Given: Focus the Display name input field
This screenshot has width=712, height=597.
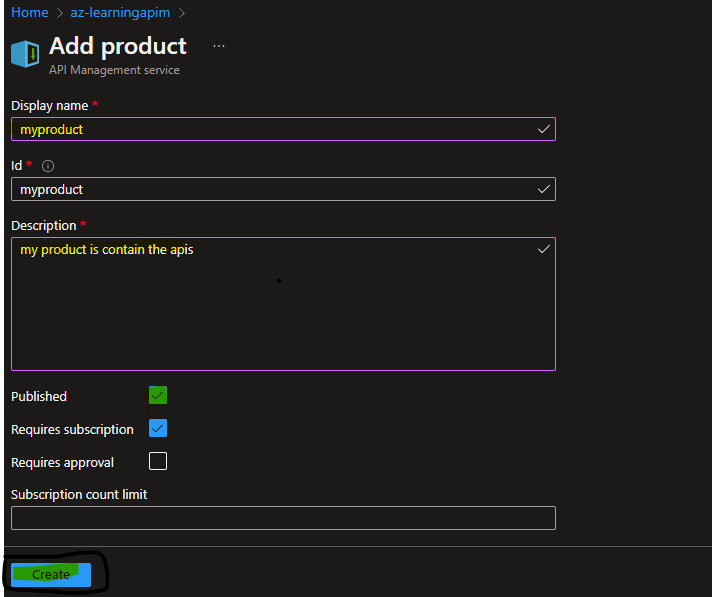Looking at the screenshot, I should [x=270, y=129].
